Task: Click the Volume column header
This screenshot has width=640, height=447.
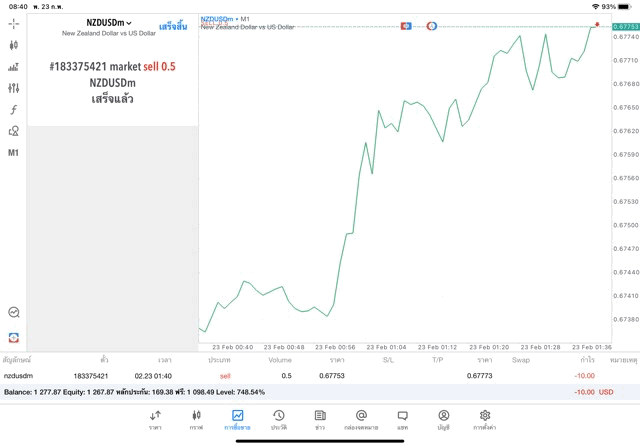Action: (280, 360)
